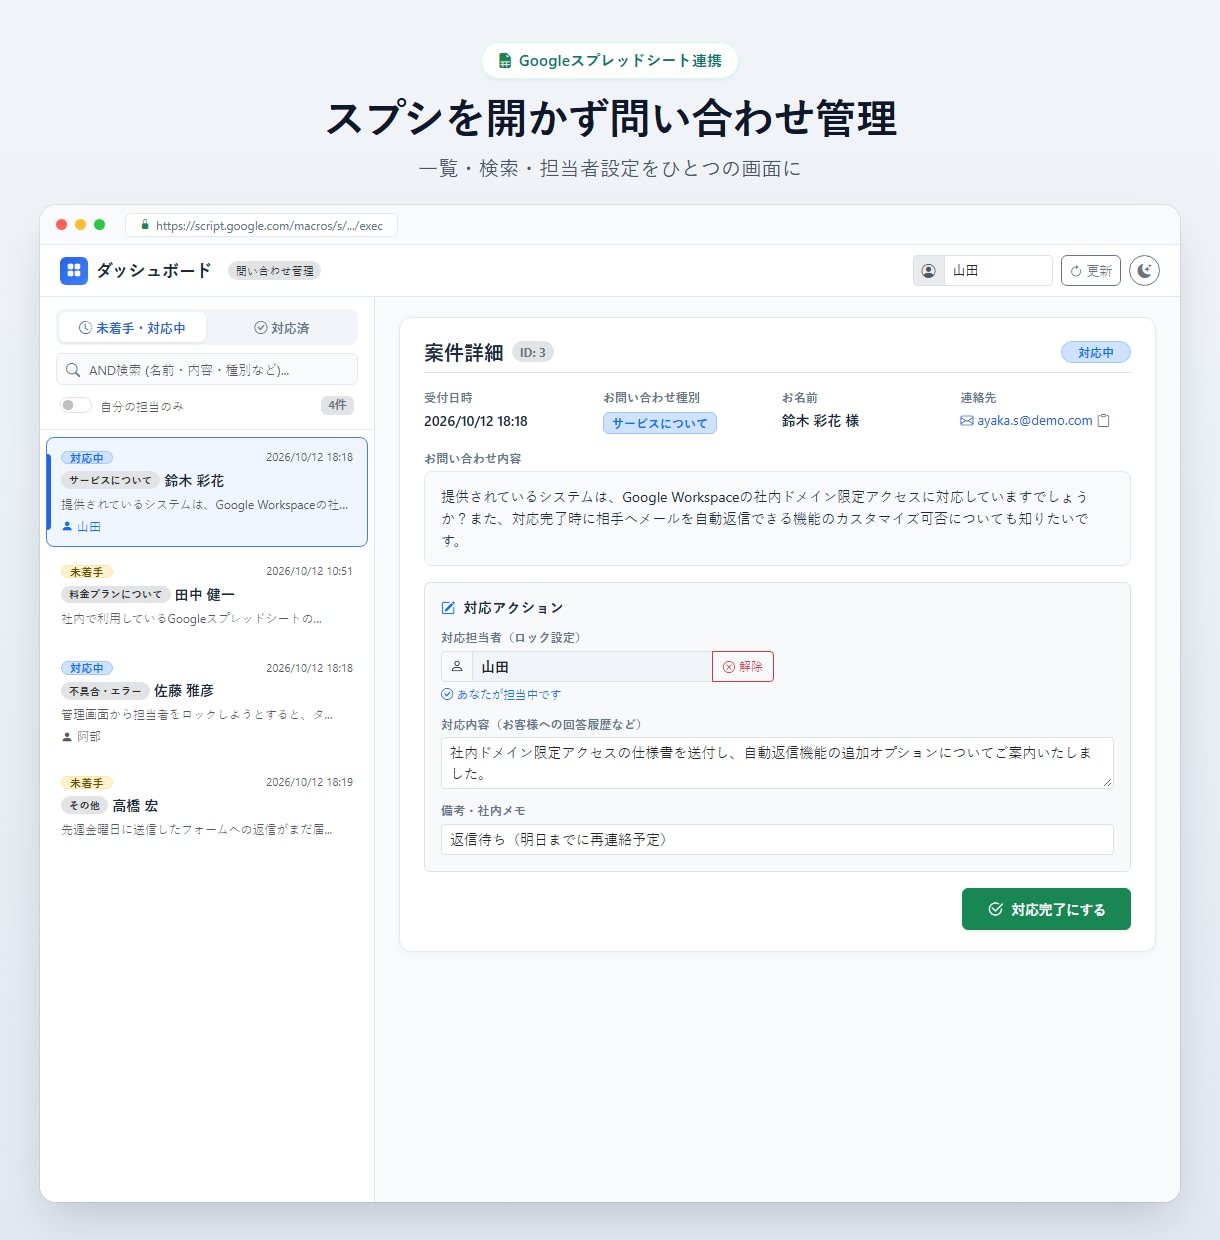Image resolution: width=1220 pixels, height=1240 pixels.
Task: Click the 対応中 badge on 佐藤 雅彦's card
Action: (87, 668)
